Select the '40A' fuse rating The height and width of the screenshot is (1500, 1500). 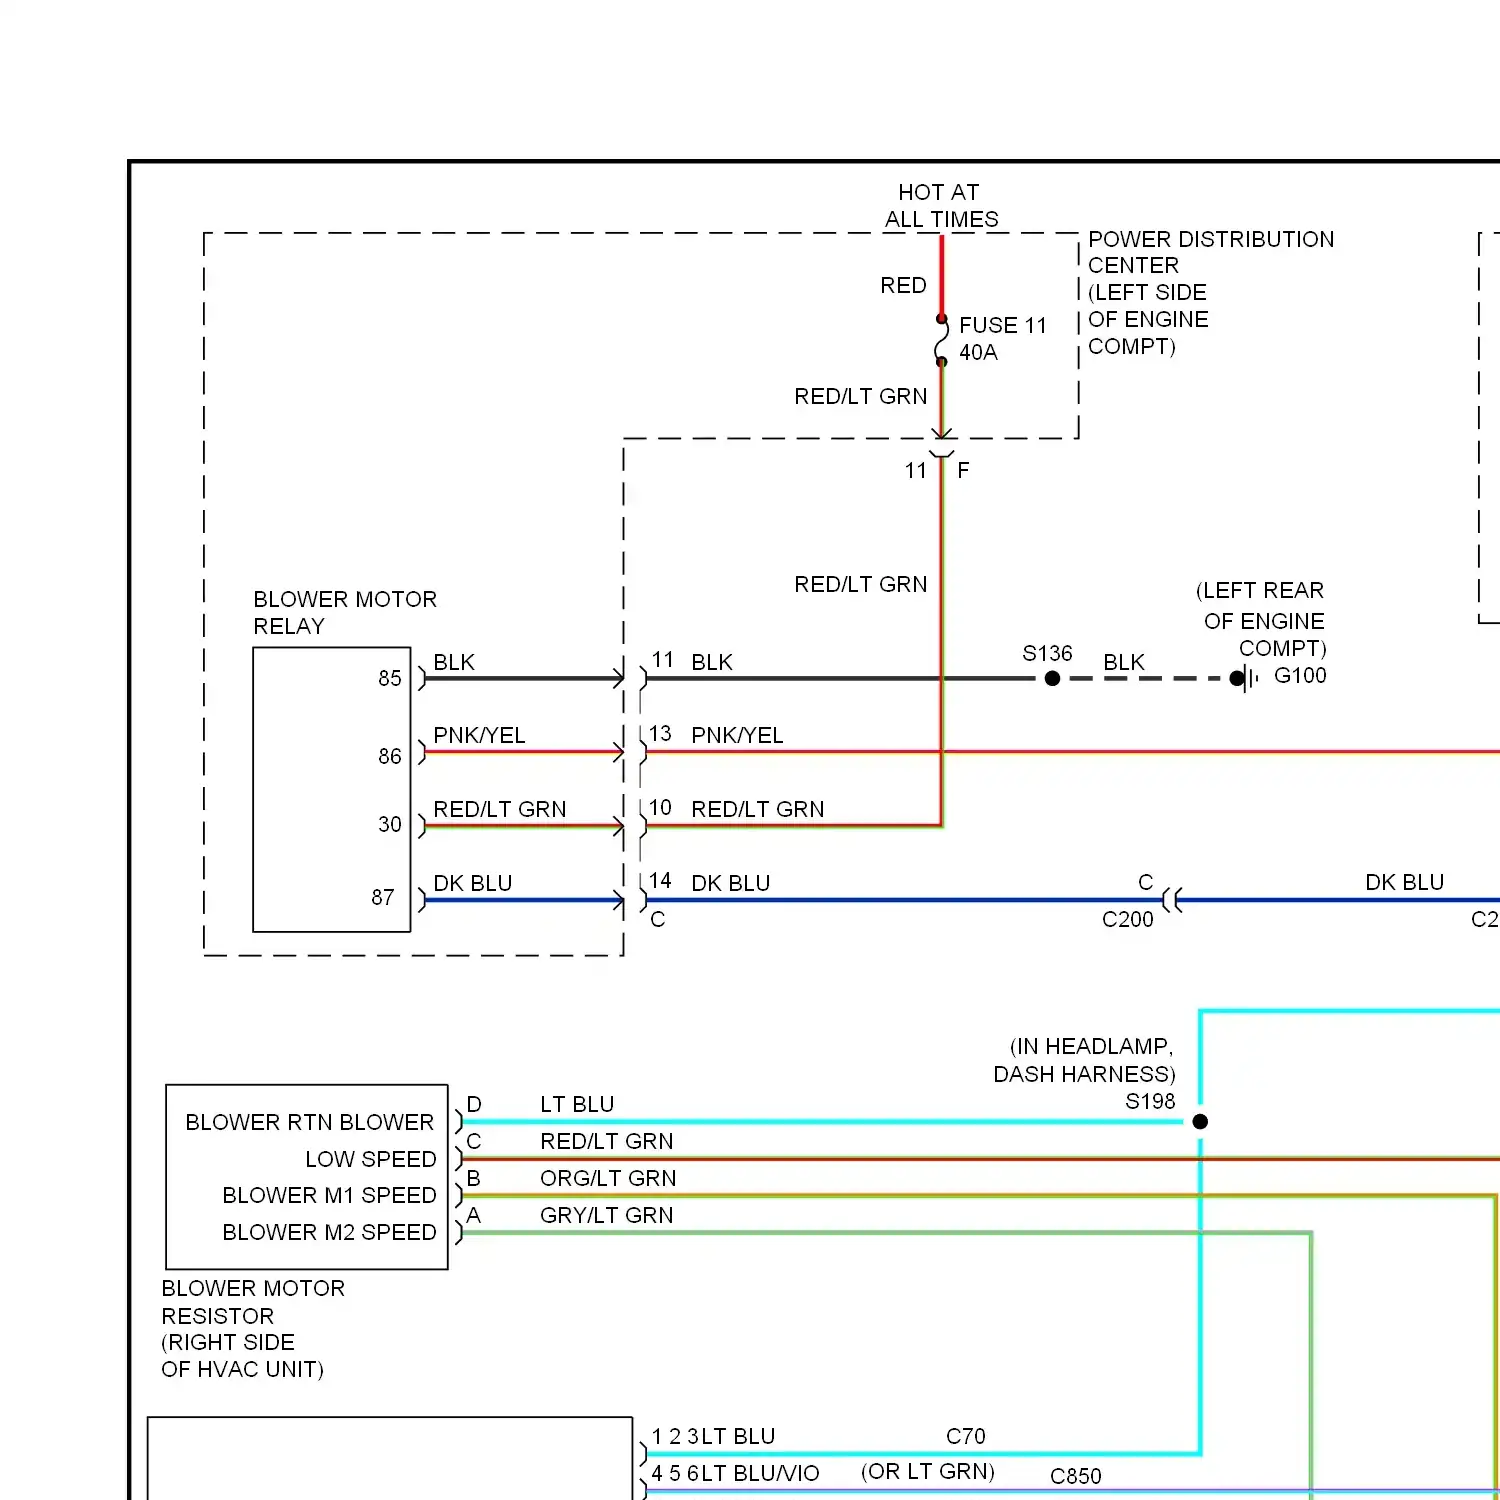coord(978,352)
